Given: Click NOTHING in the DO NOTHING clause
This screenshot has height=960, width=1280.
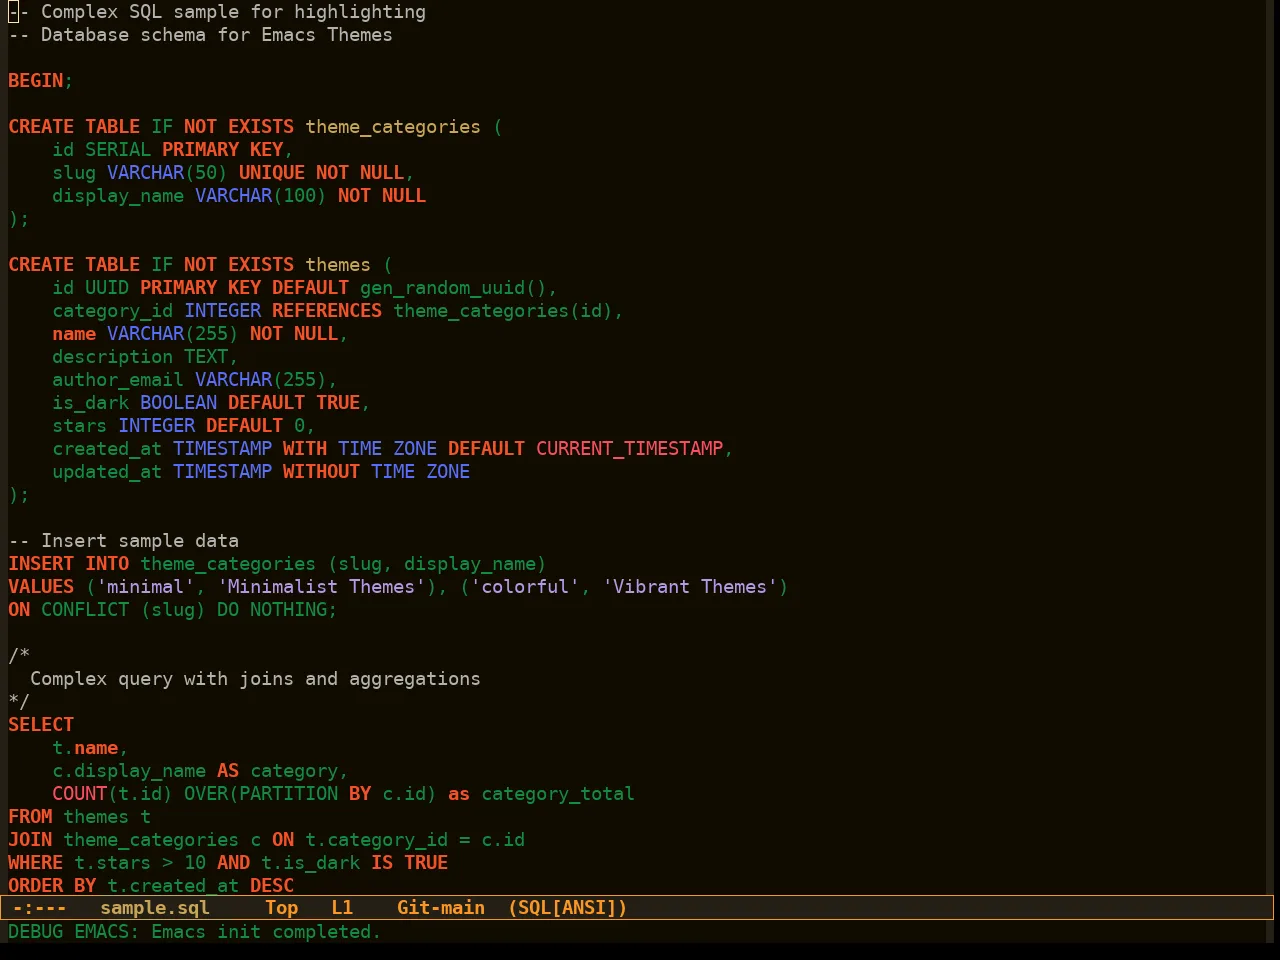Looking at the screenshot, I should point(288,610).
